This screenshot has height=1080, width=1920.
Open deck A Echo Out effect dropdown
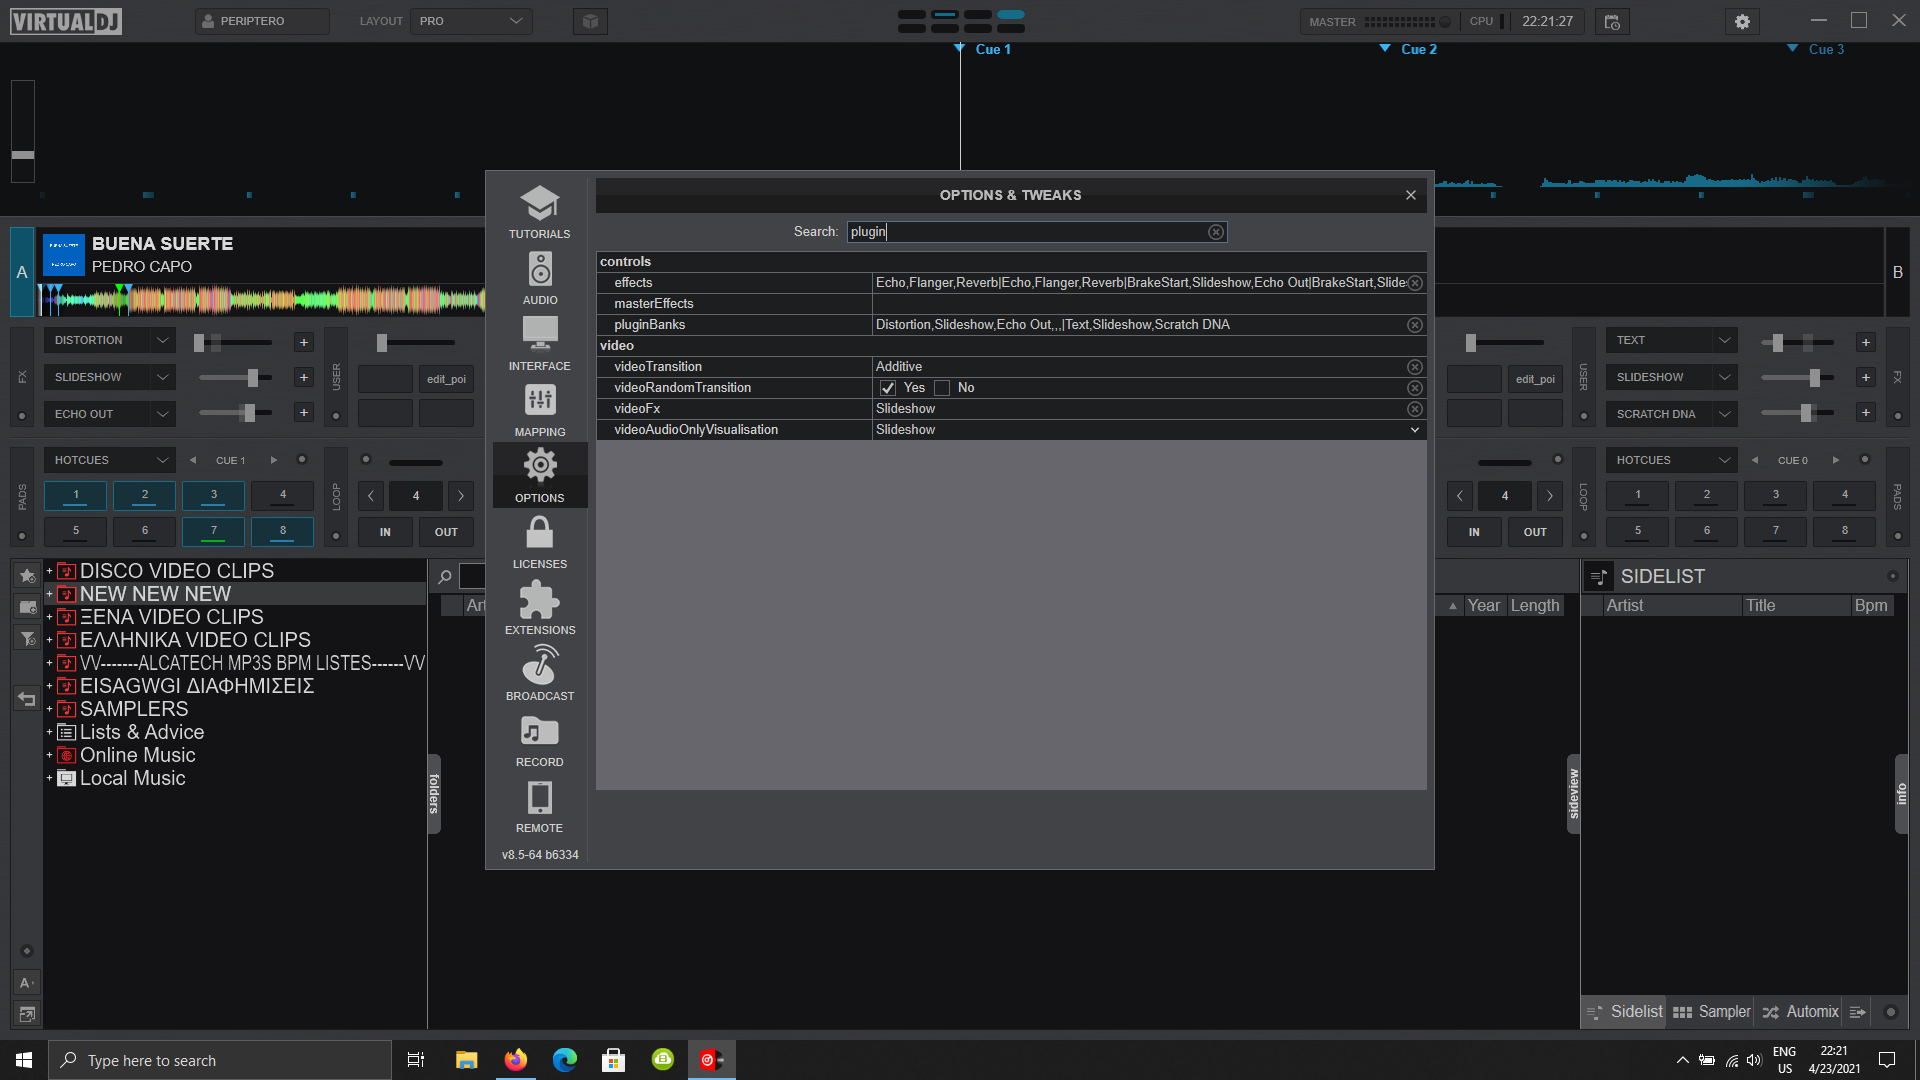(x=109, y=414)
